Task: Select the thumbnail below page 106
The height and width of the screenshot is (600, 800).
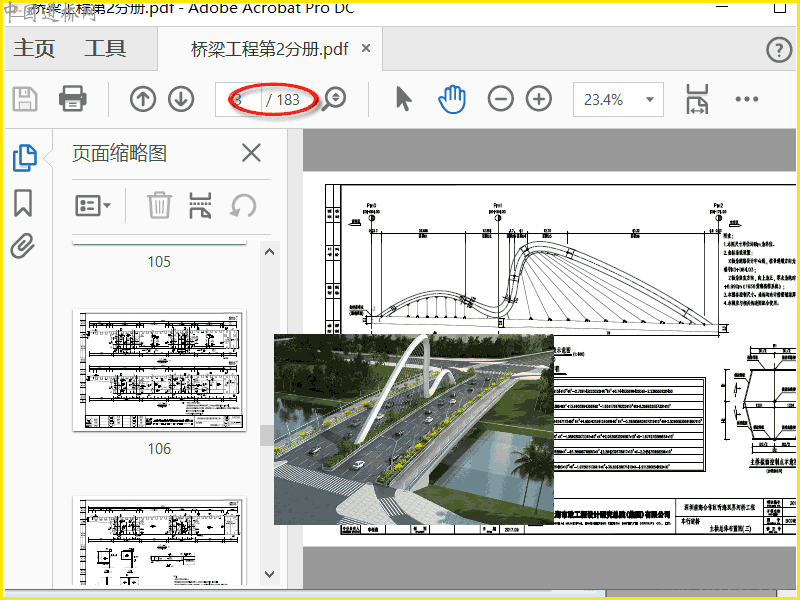Action: point(159,540)
